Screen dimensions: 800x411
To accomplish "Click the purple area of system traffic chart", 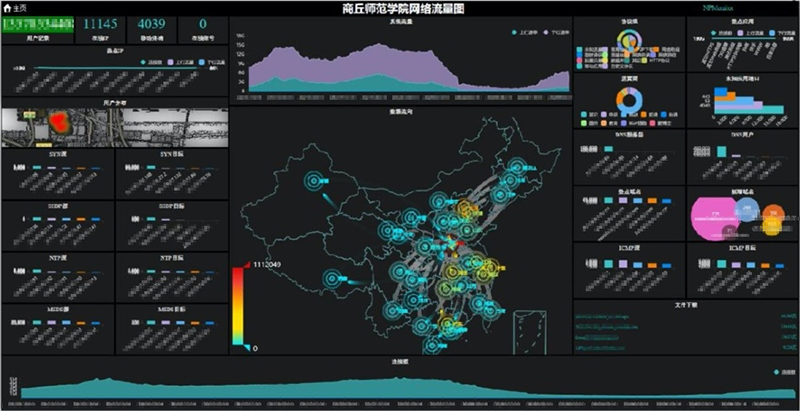I will [378, 61].
